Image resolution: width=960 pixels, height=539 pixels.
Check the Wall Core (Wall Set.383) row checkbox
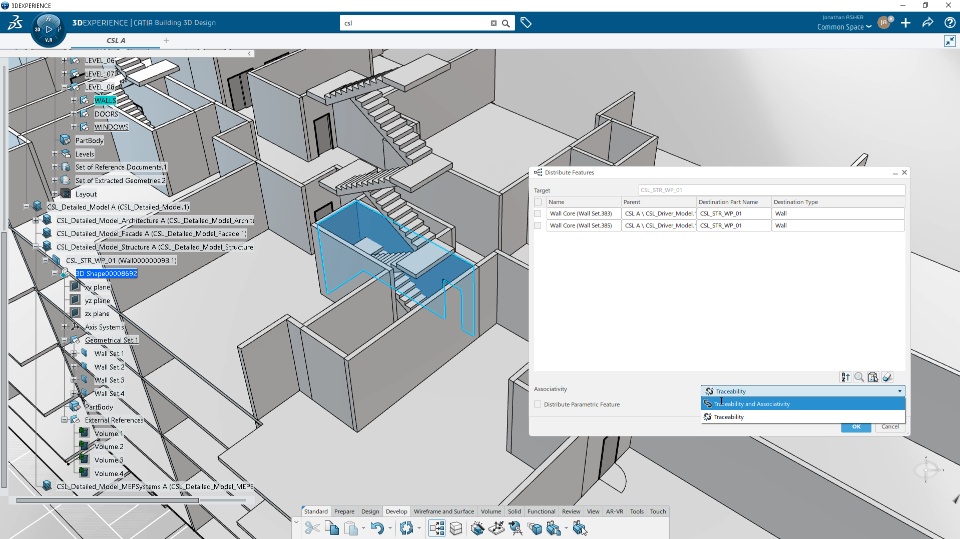[538, 214]
